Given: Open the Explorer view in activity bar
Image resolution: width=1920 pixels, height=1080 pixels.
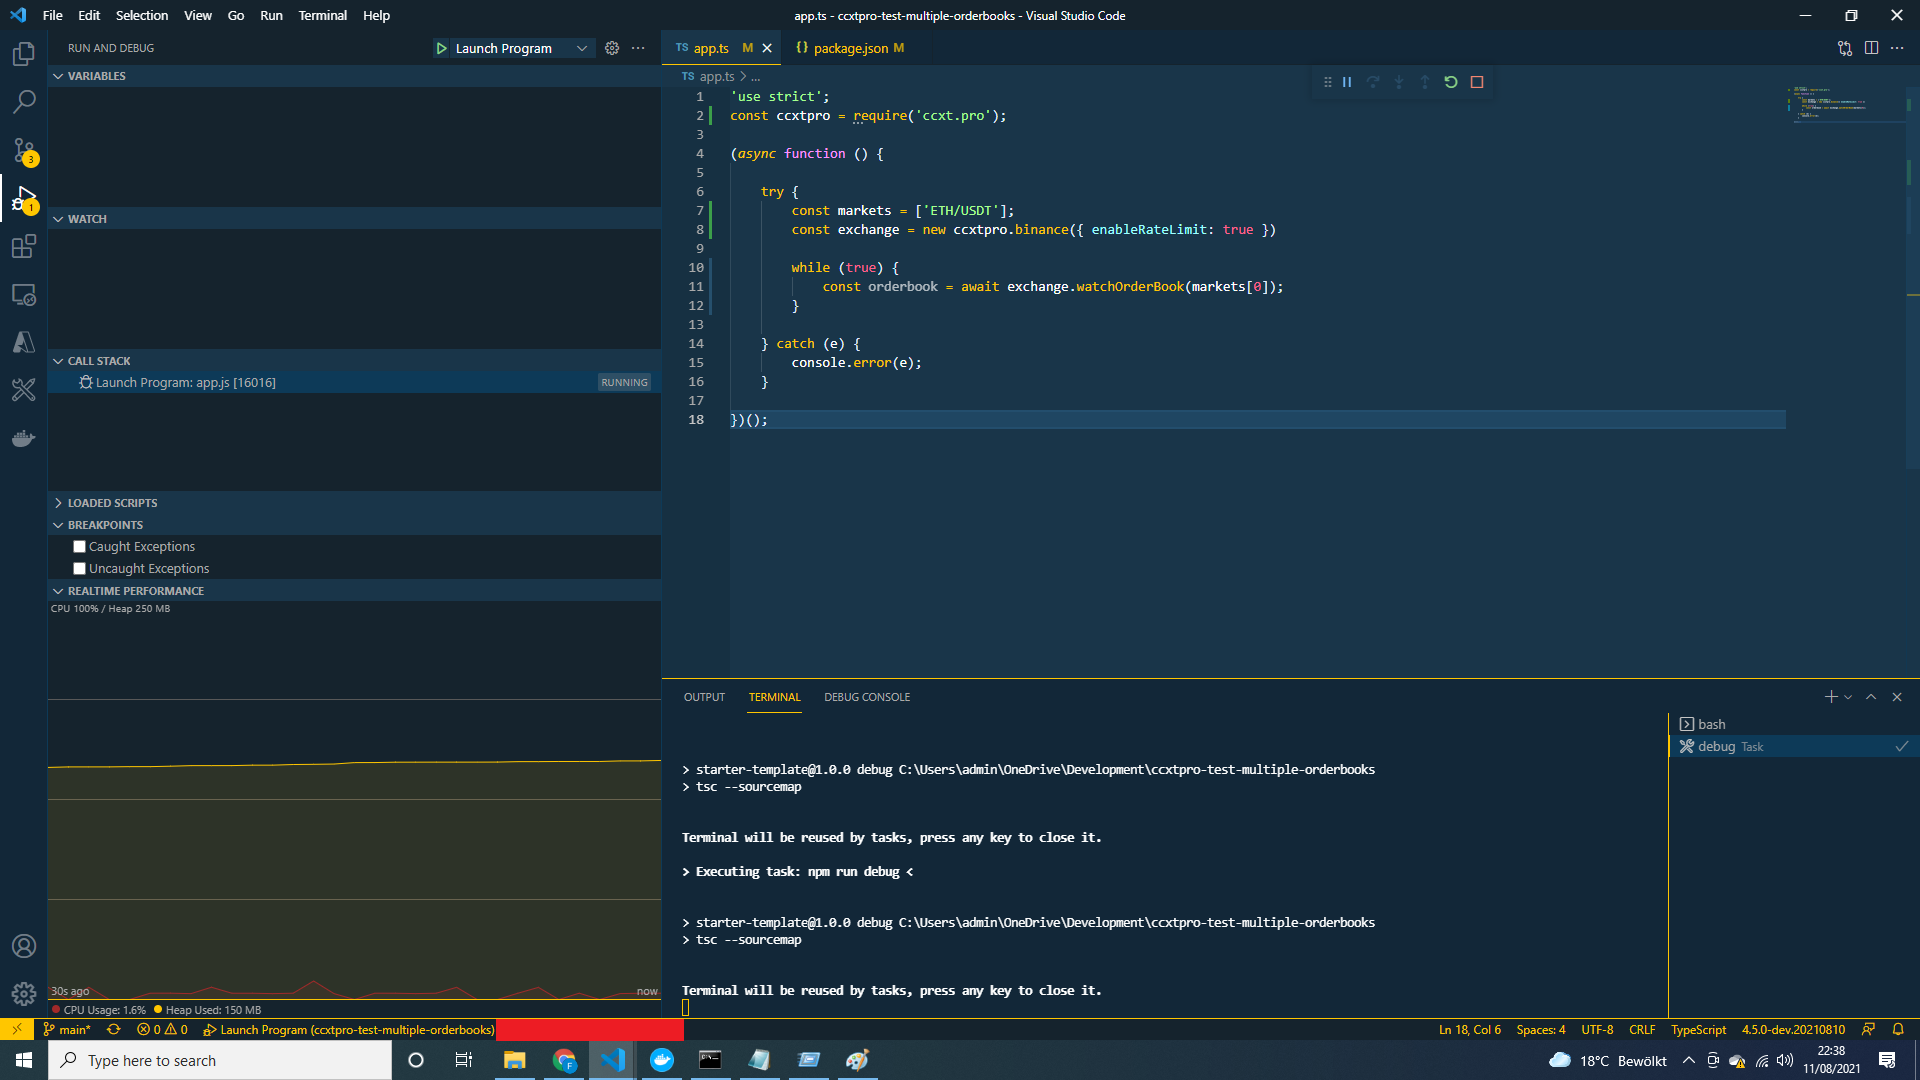Looking at the screenshot, I should pos(24,54).
